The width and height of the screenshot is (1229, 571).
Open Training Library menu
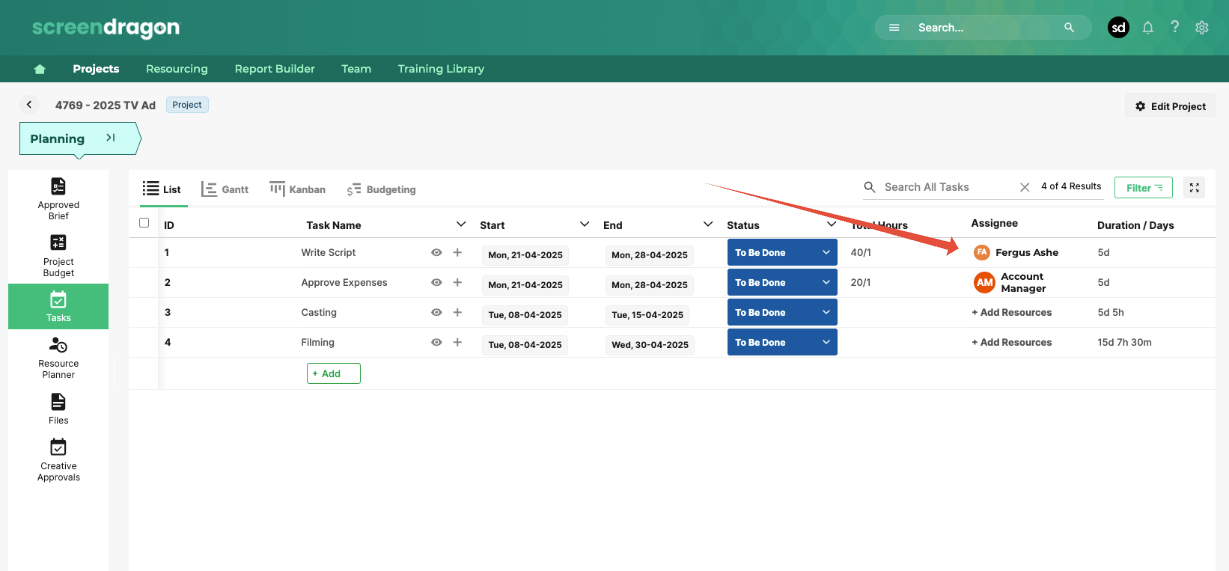(x=441, y=69)
